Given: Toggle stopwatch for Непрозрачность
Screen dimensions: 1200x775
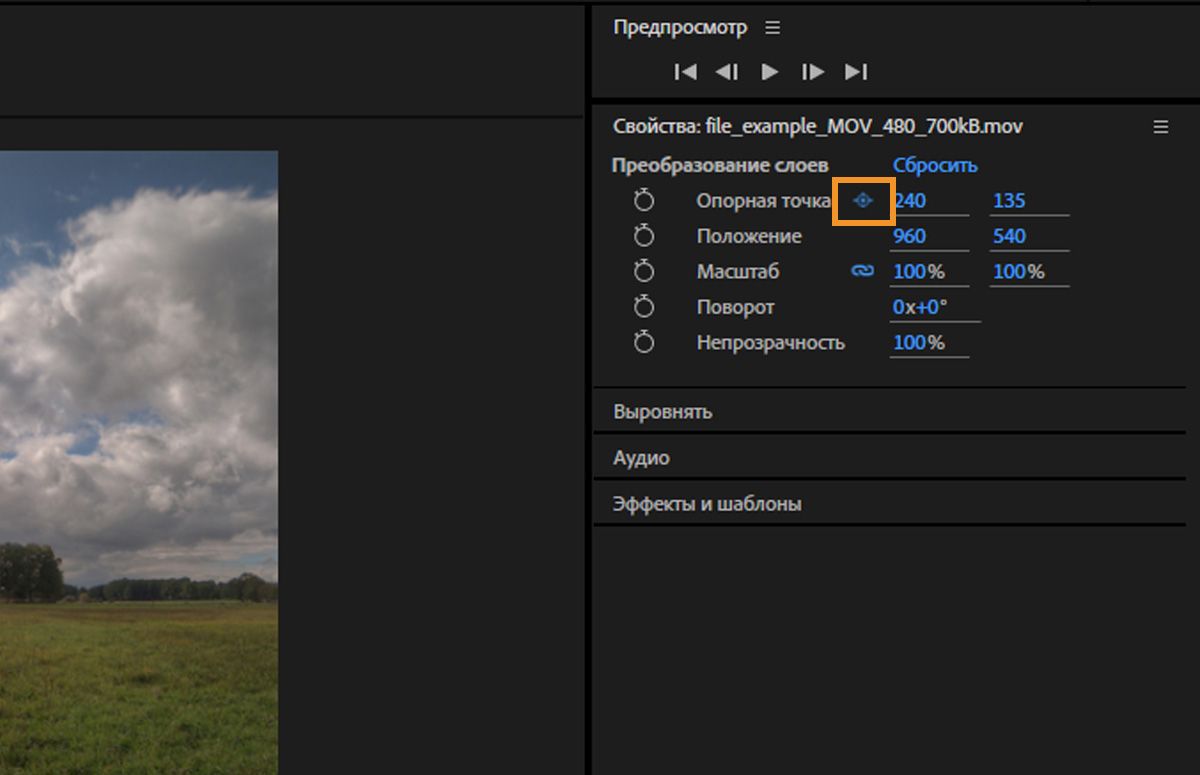Looking at the screenshot, I should 644,342.
